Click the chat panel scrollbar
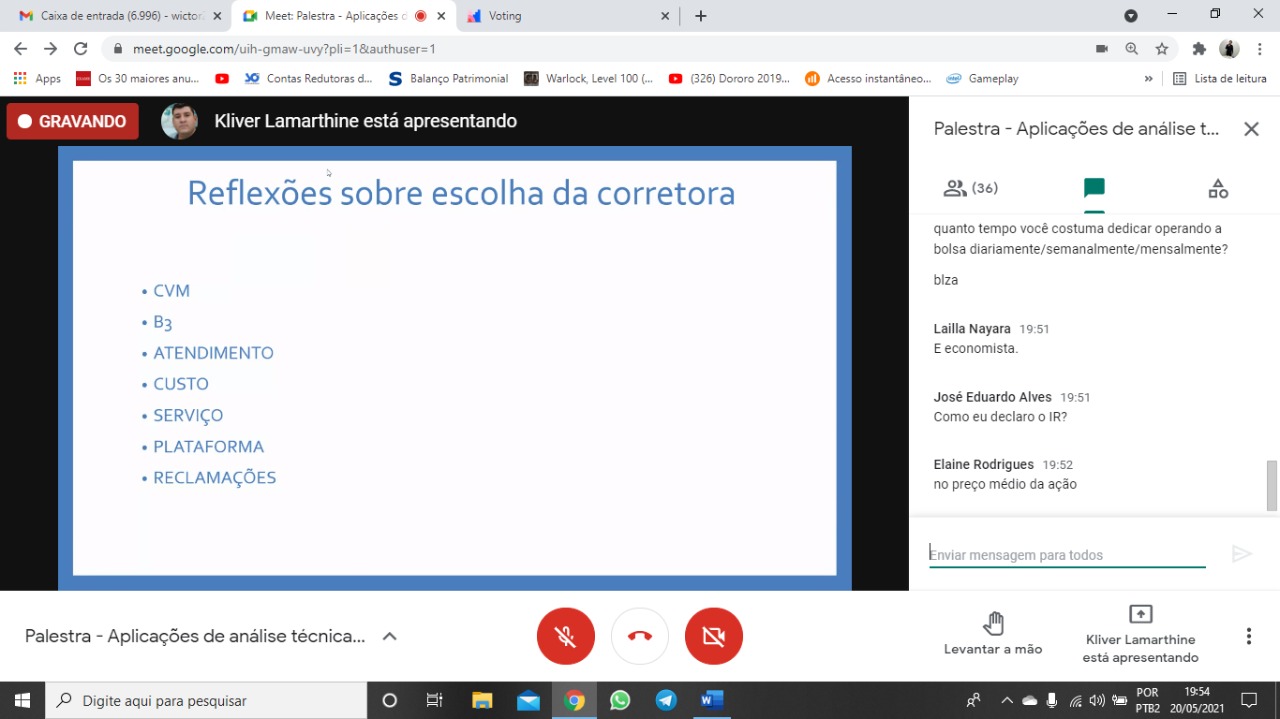 pyautogui.click(x=1272, y=486)
